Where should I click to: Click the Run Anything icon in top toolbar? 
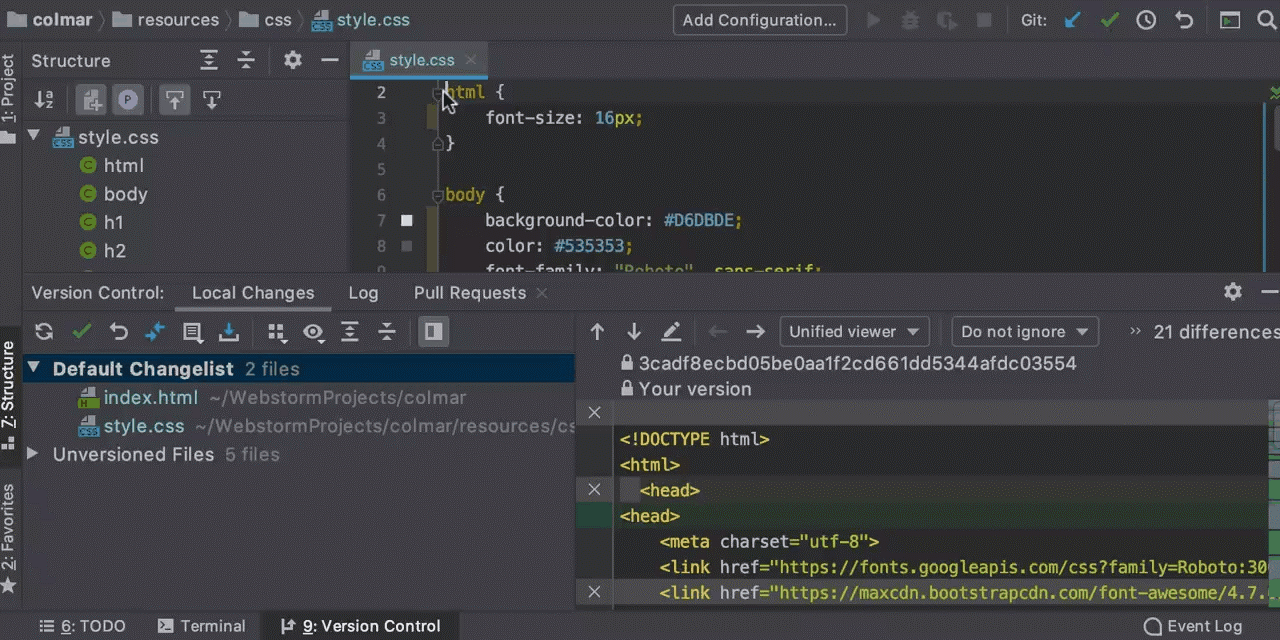(1230, 20)
